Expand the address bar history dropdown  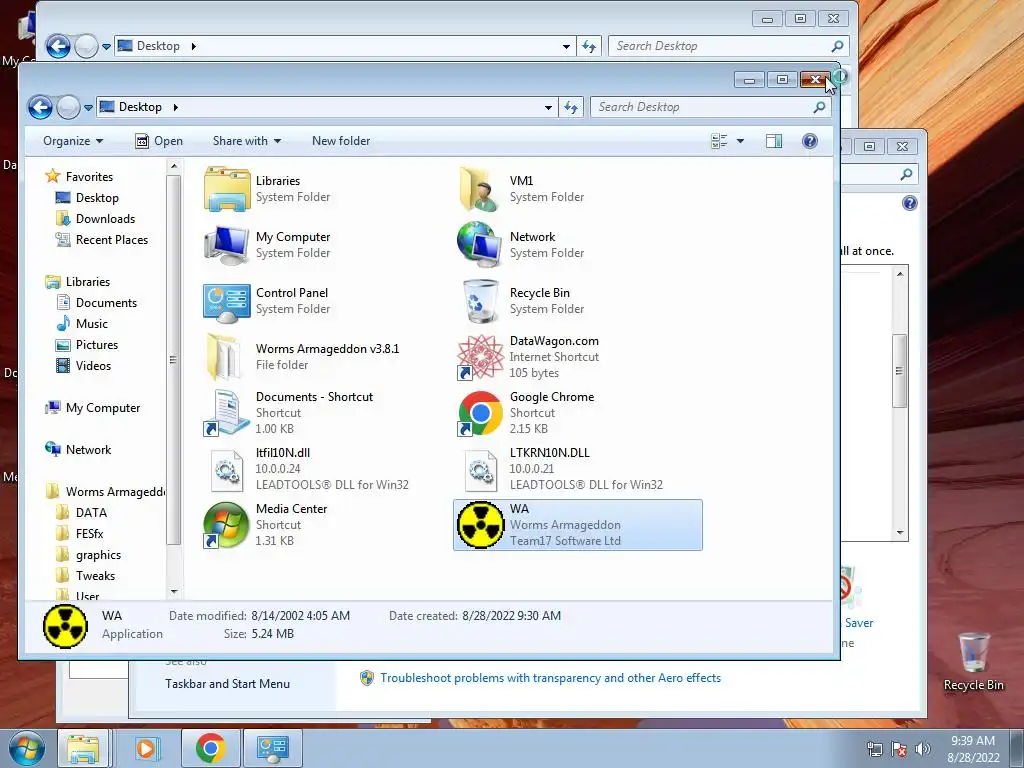click(549, 107)
